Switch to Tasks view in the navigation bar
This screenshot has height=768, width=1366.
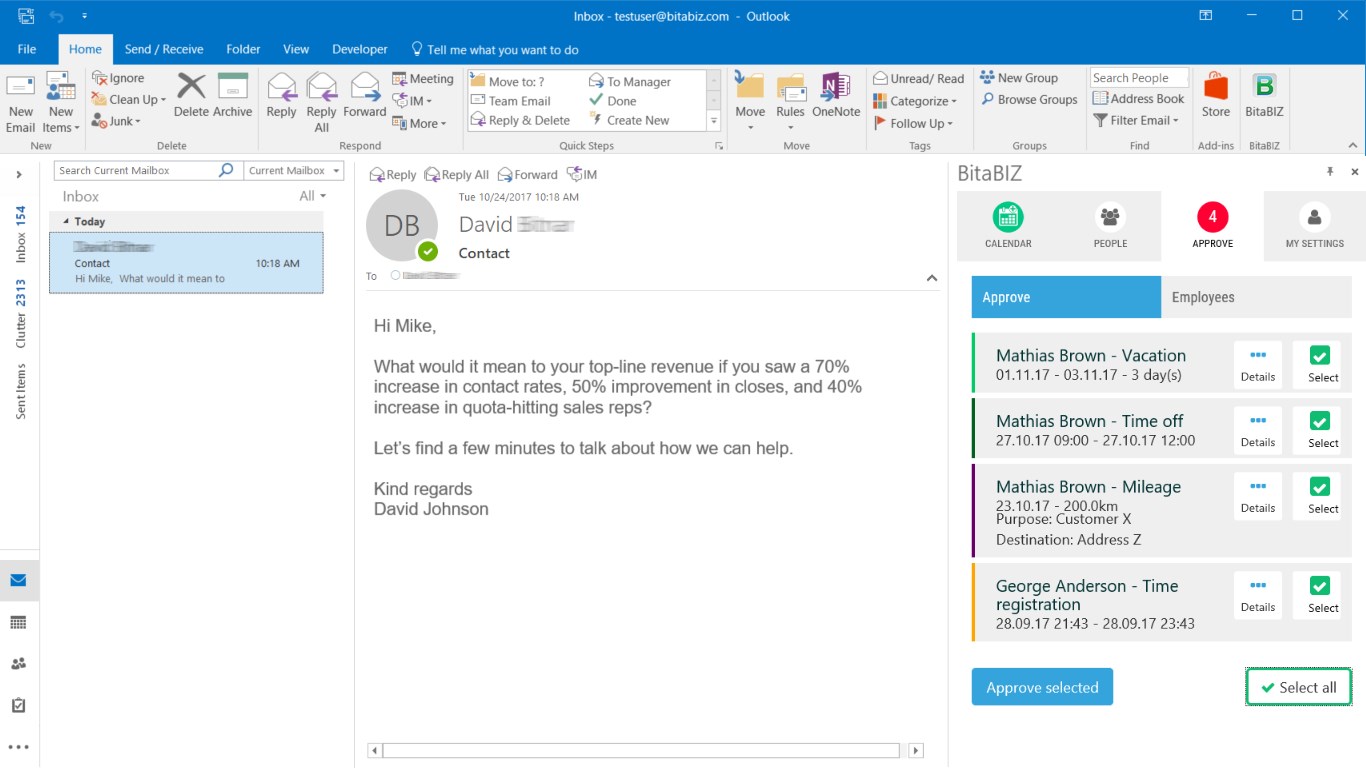point(18,706)
